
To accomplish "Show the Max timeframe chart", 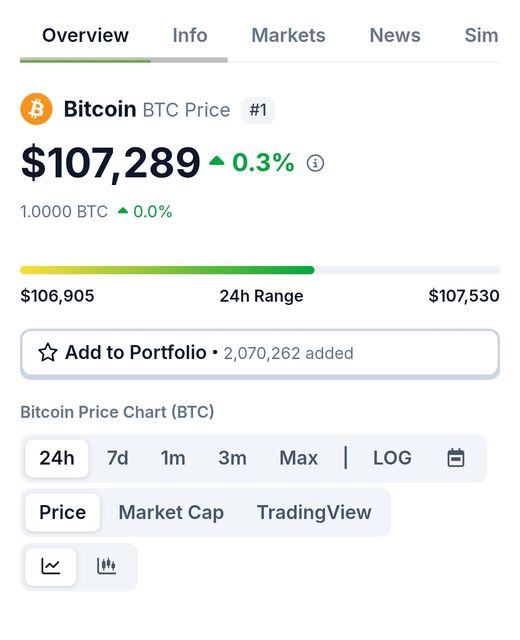I will pos(298,458).
